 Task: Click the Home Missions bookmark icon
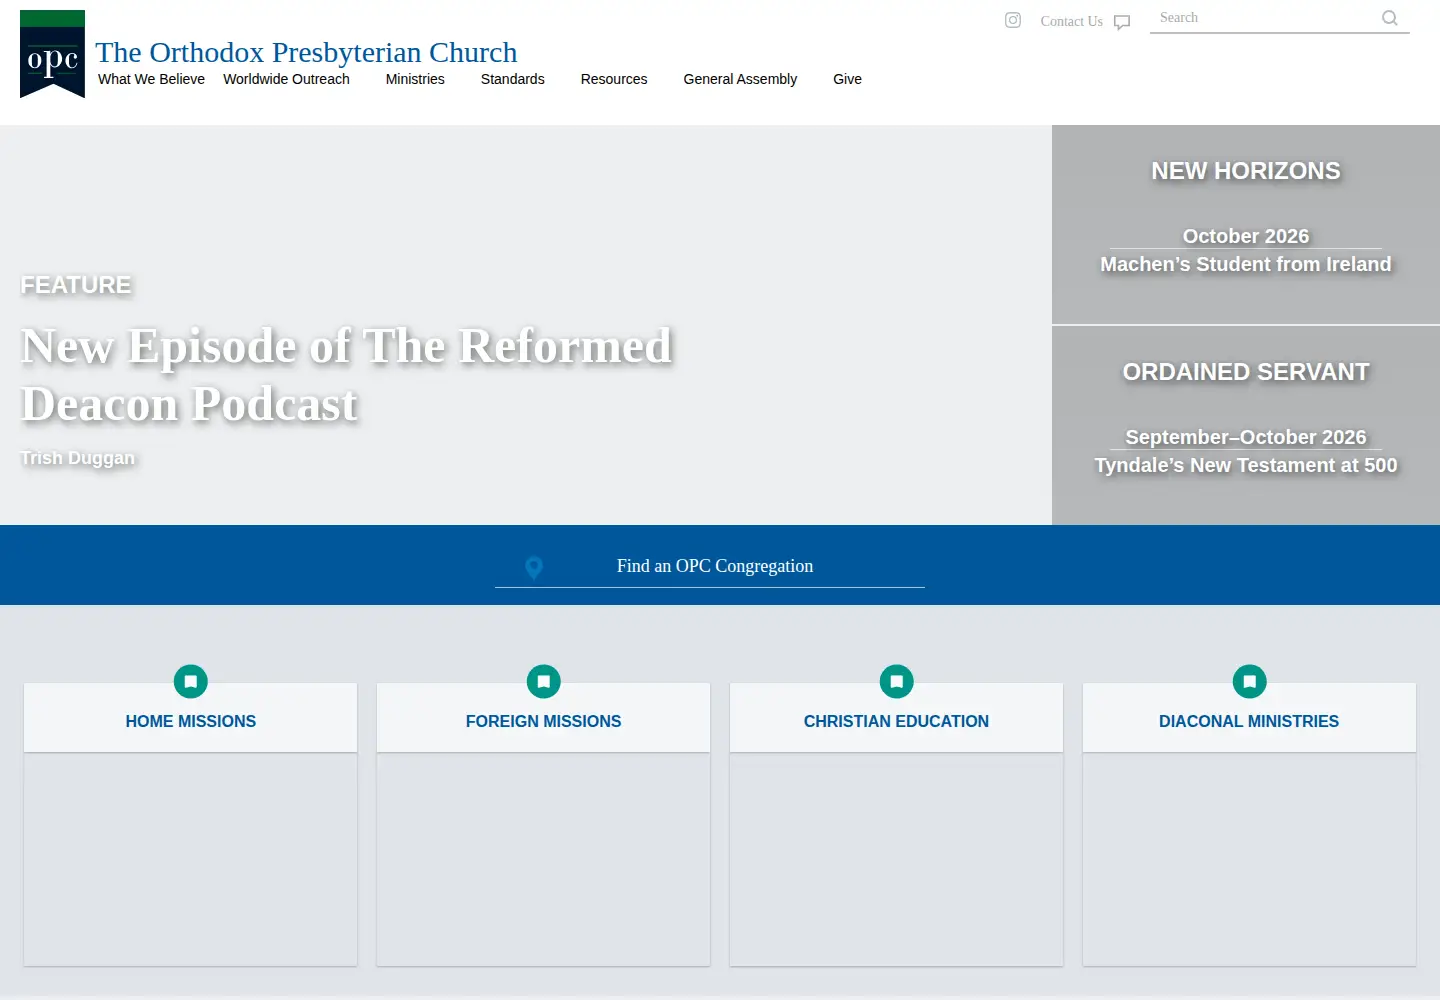coord(191,682)
